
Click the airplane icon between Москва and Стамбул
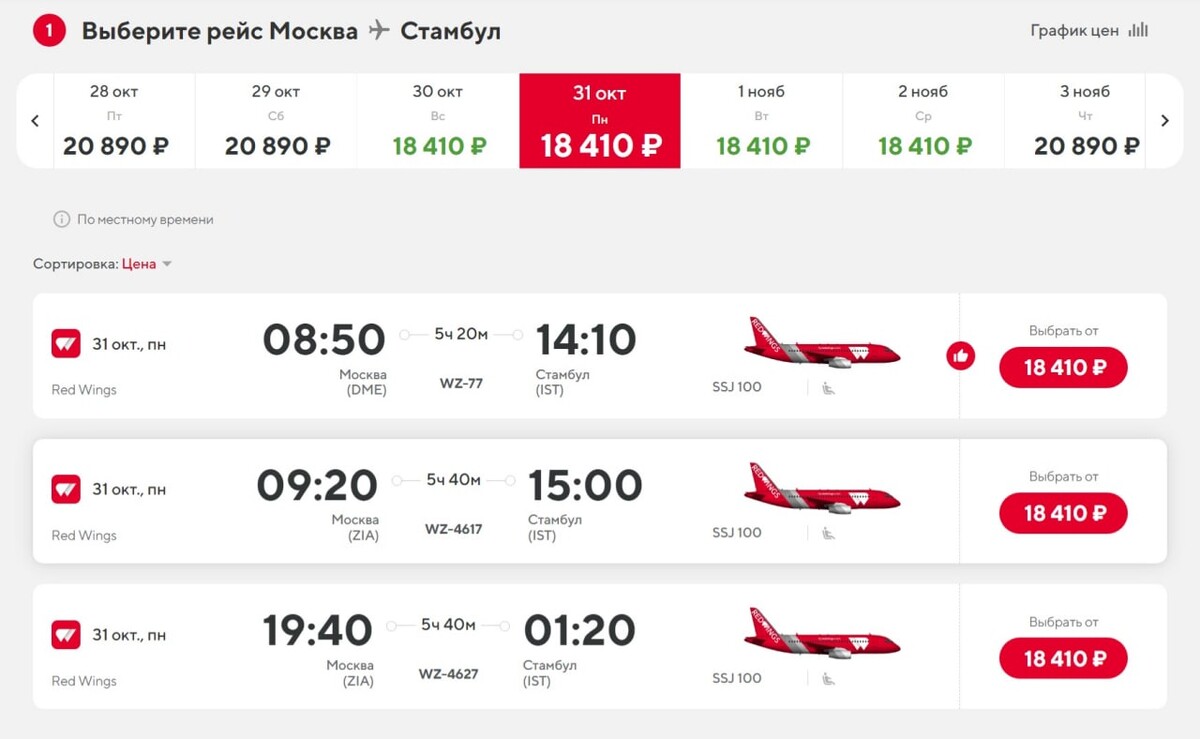click(379, 30)
